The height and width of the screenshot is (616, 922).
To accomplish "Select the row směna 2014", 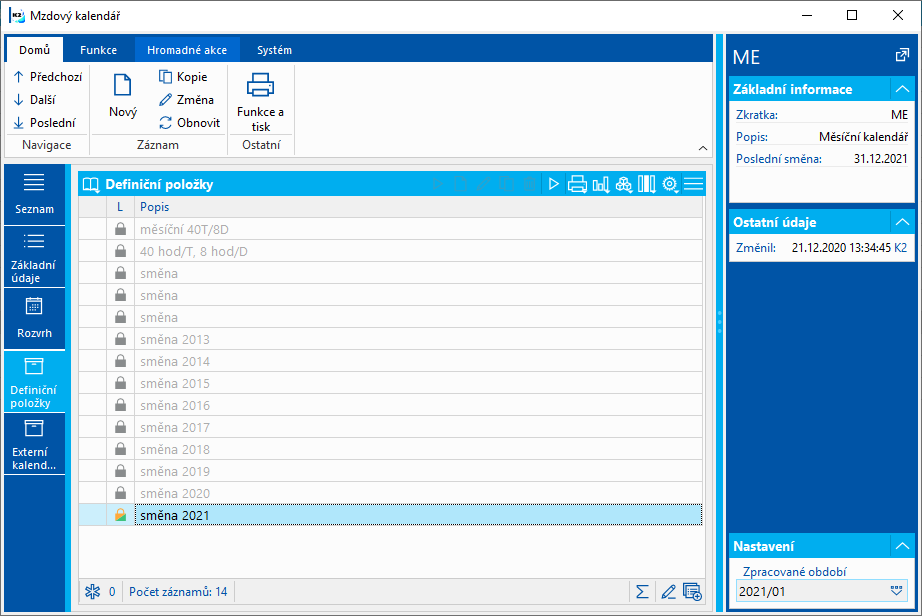I will (390, 361).
